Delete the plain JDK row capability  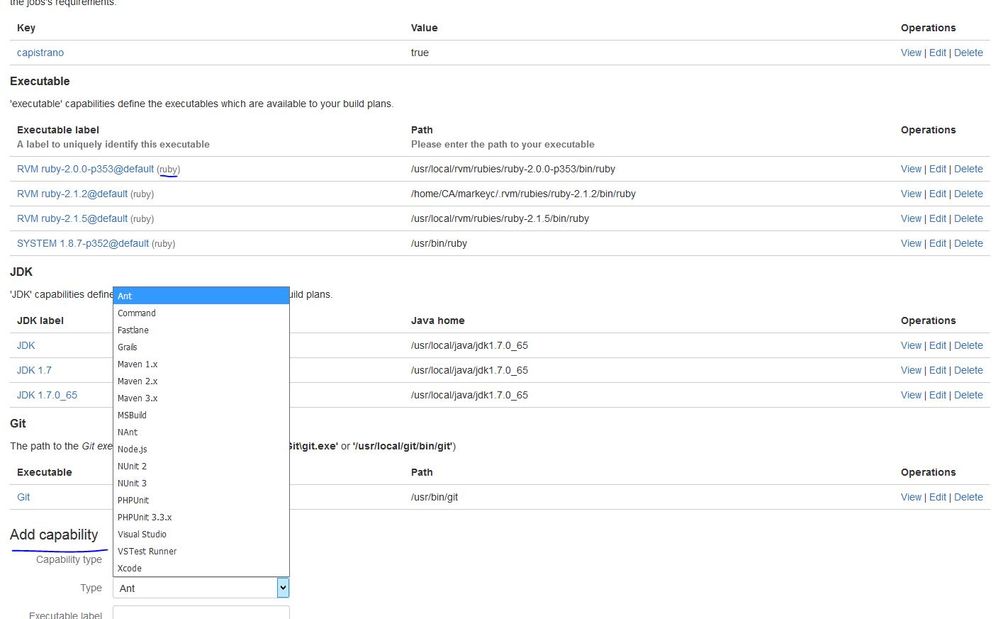click(x=968, y=345)
